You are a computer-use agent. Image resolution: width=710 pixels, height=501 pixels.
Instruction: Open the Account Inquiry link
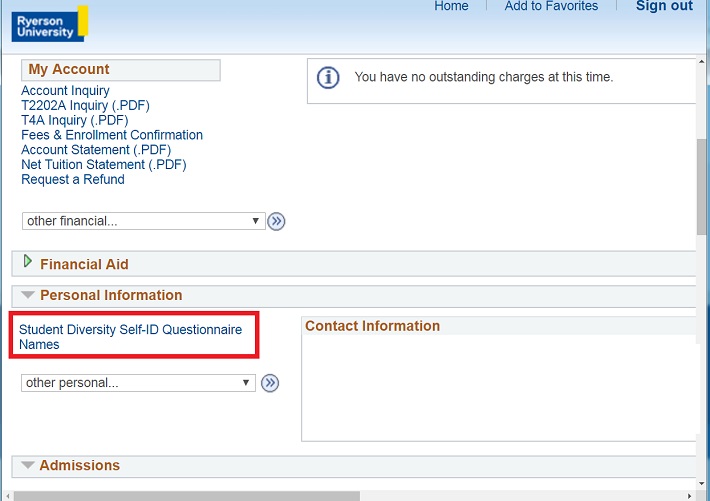[65, 91]
